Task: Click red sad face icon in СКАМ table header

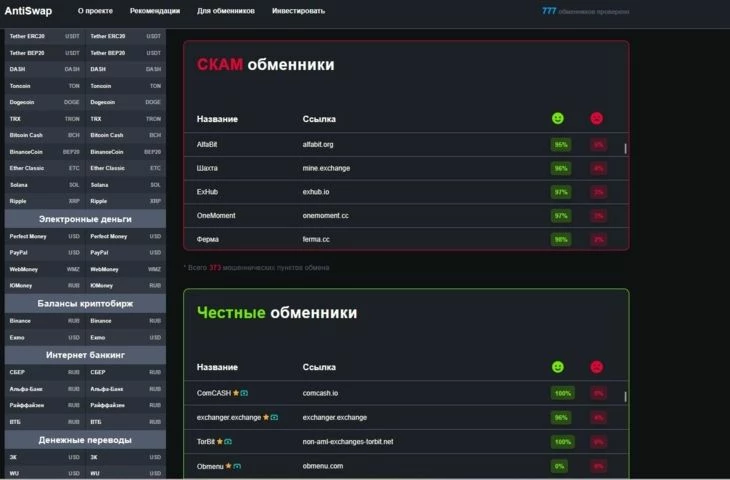Action: coord(596,118)
